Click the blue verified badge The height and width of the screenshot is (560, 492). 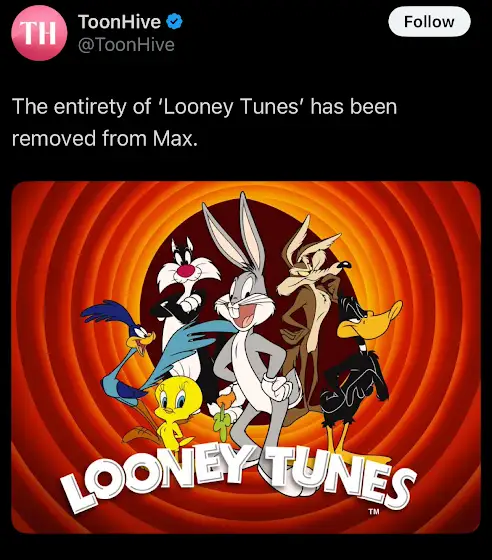pyautogui.click(x=174, y=22)
